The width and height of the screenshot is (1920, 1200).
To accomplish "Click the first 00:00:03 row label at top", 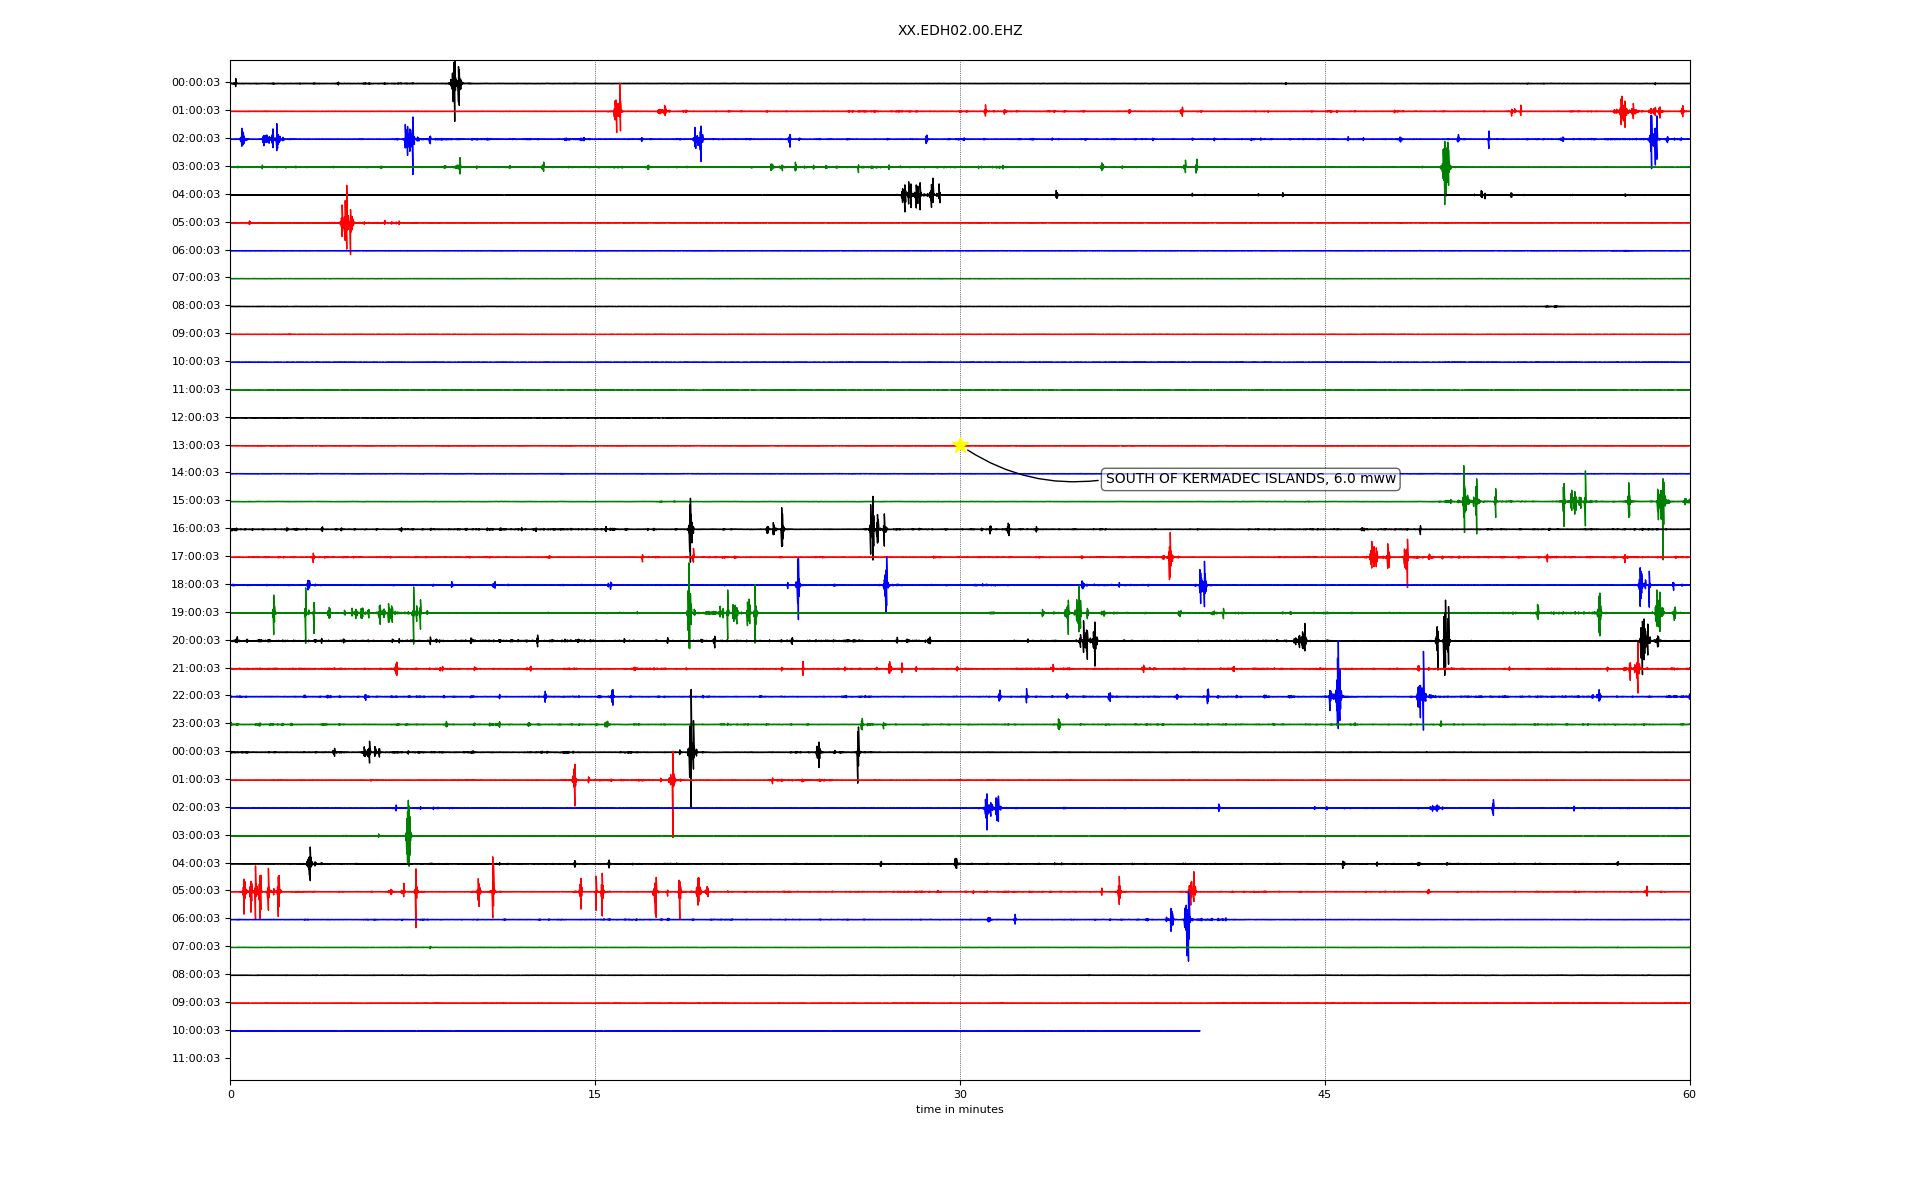I will (195, 83).
